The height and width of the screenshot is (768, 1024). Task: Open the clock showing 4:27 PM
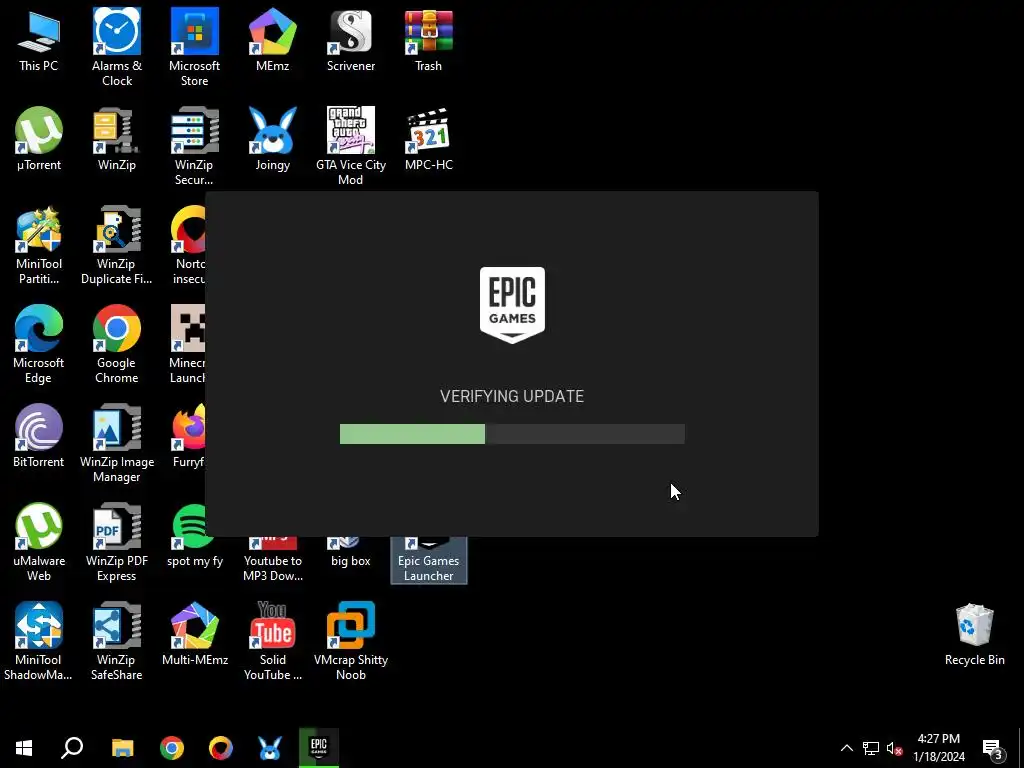tap(938, 748)
